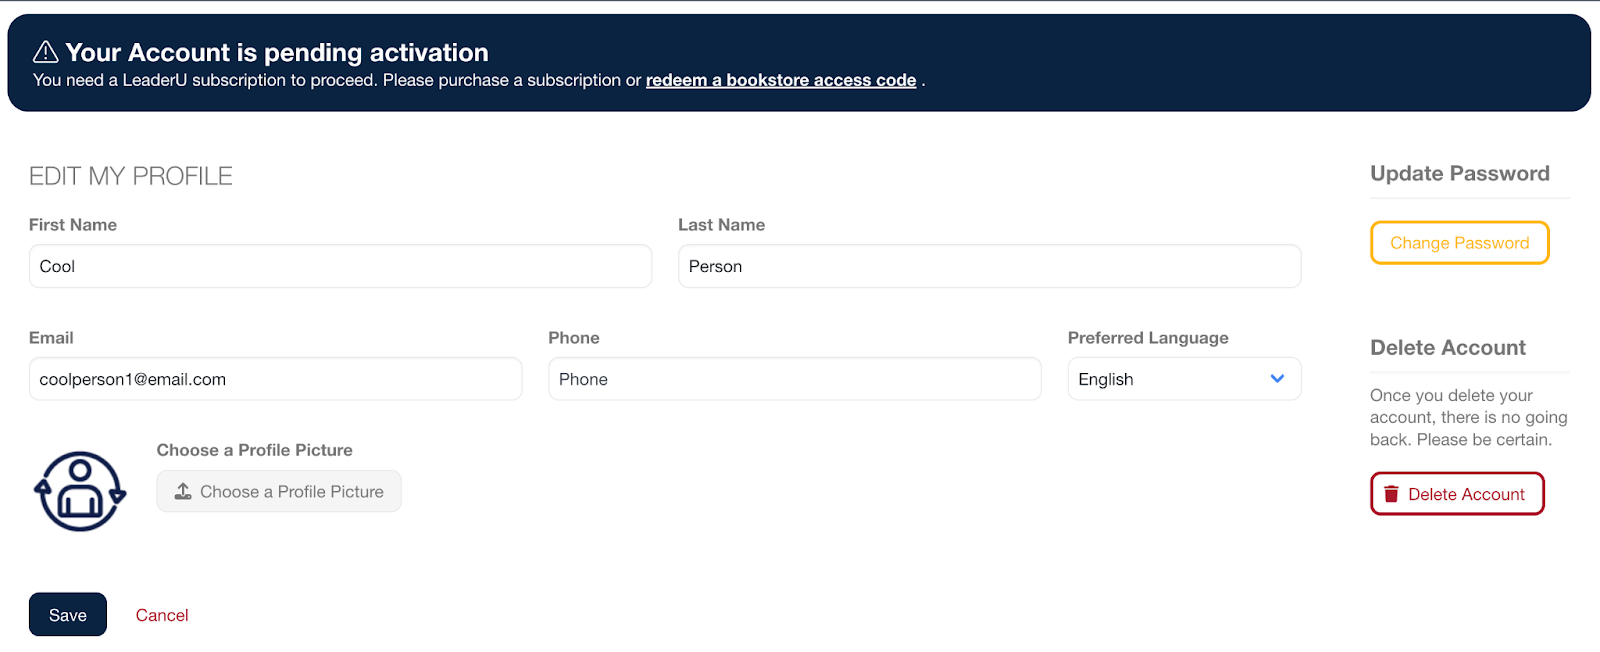Click the blue chevron on language selector
The width and height of the screenshot is (1600, 652).
click(x=1277, y=379)
